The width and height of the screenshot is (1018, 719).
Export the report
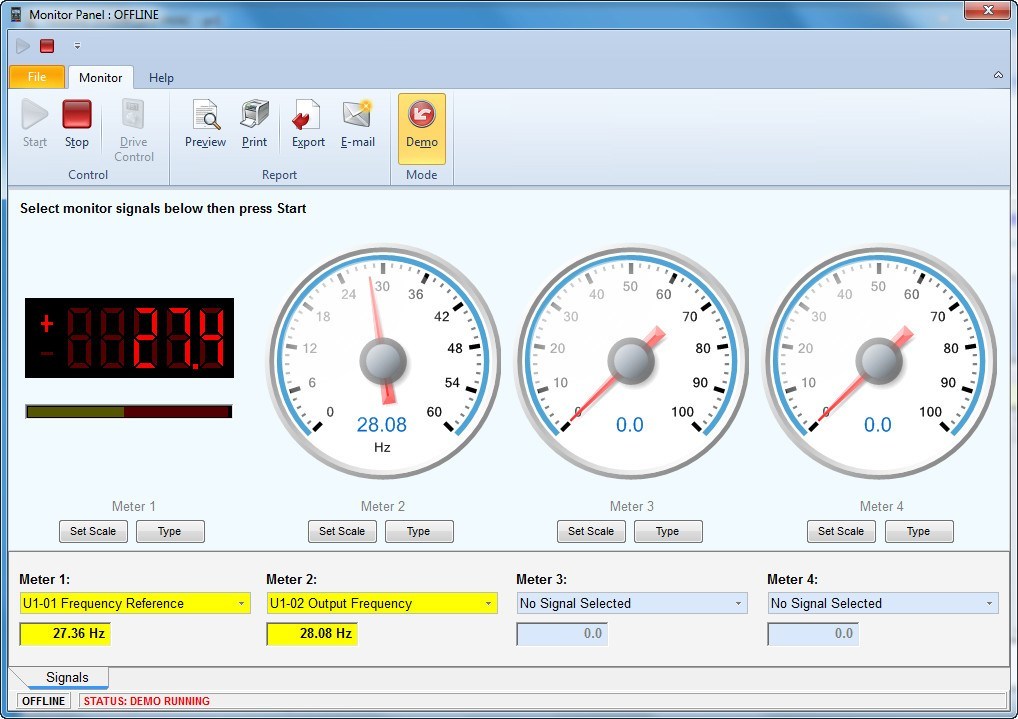(308, 123)
